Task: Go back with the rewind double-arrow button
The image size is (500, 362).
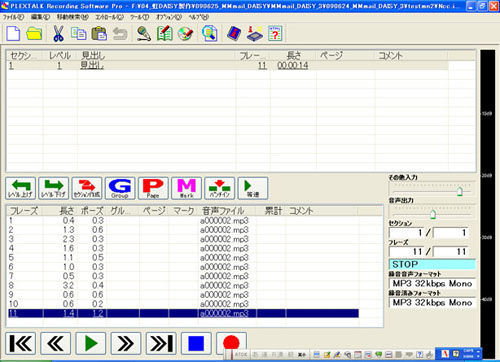Action: [x=56, y=343]
